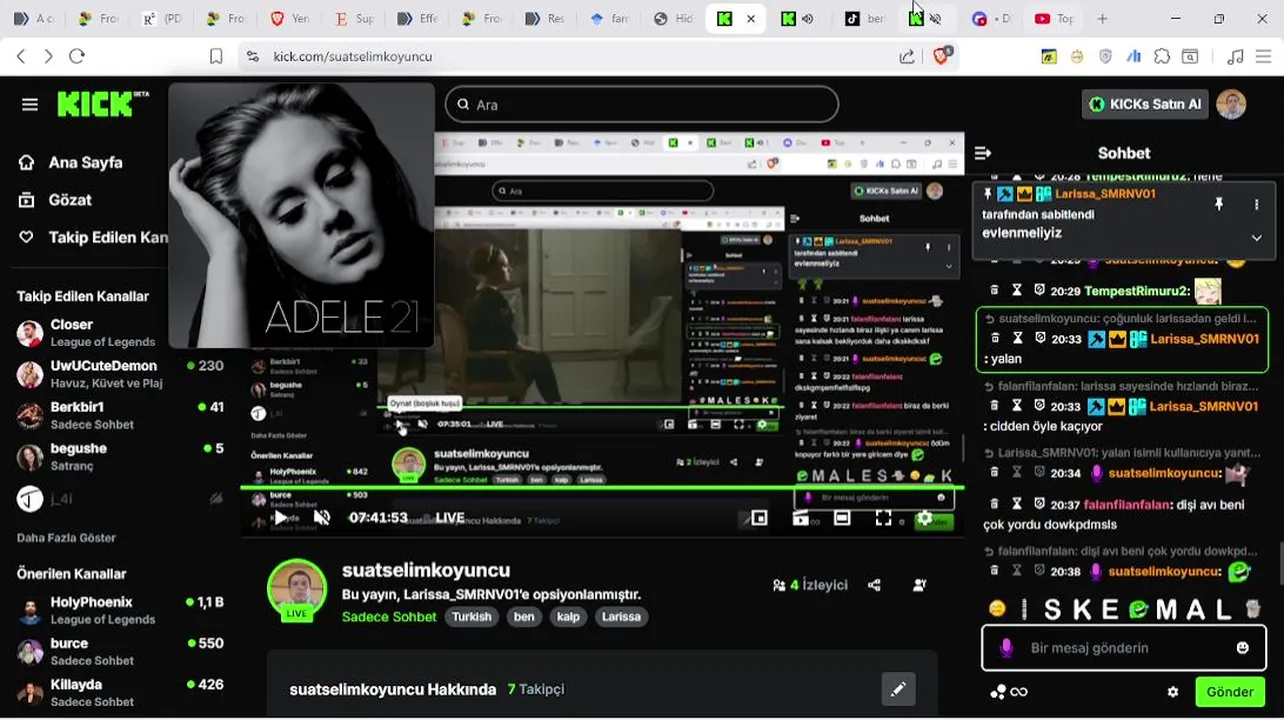Open the hamburger menu next to KICK logo
The height and width of the screenshot is (720, 1284).
(x=30, y=105)
